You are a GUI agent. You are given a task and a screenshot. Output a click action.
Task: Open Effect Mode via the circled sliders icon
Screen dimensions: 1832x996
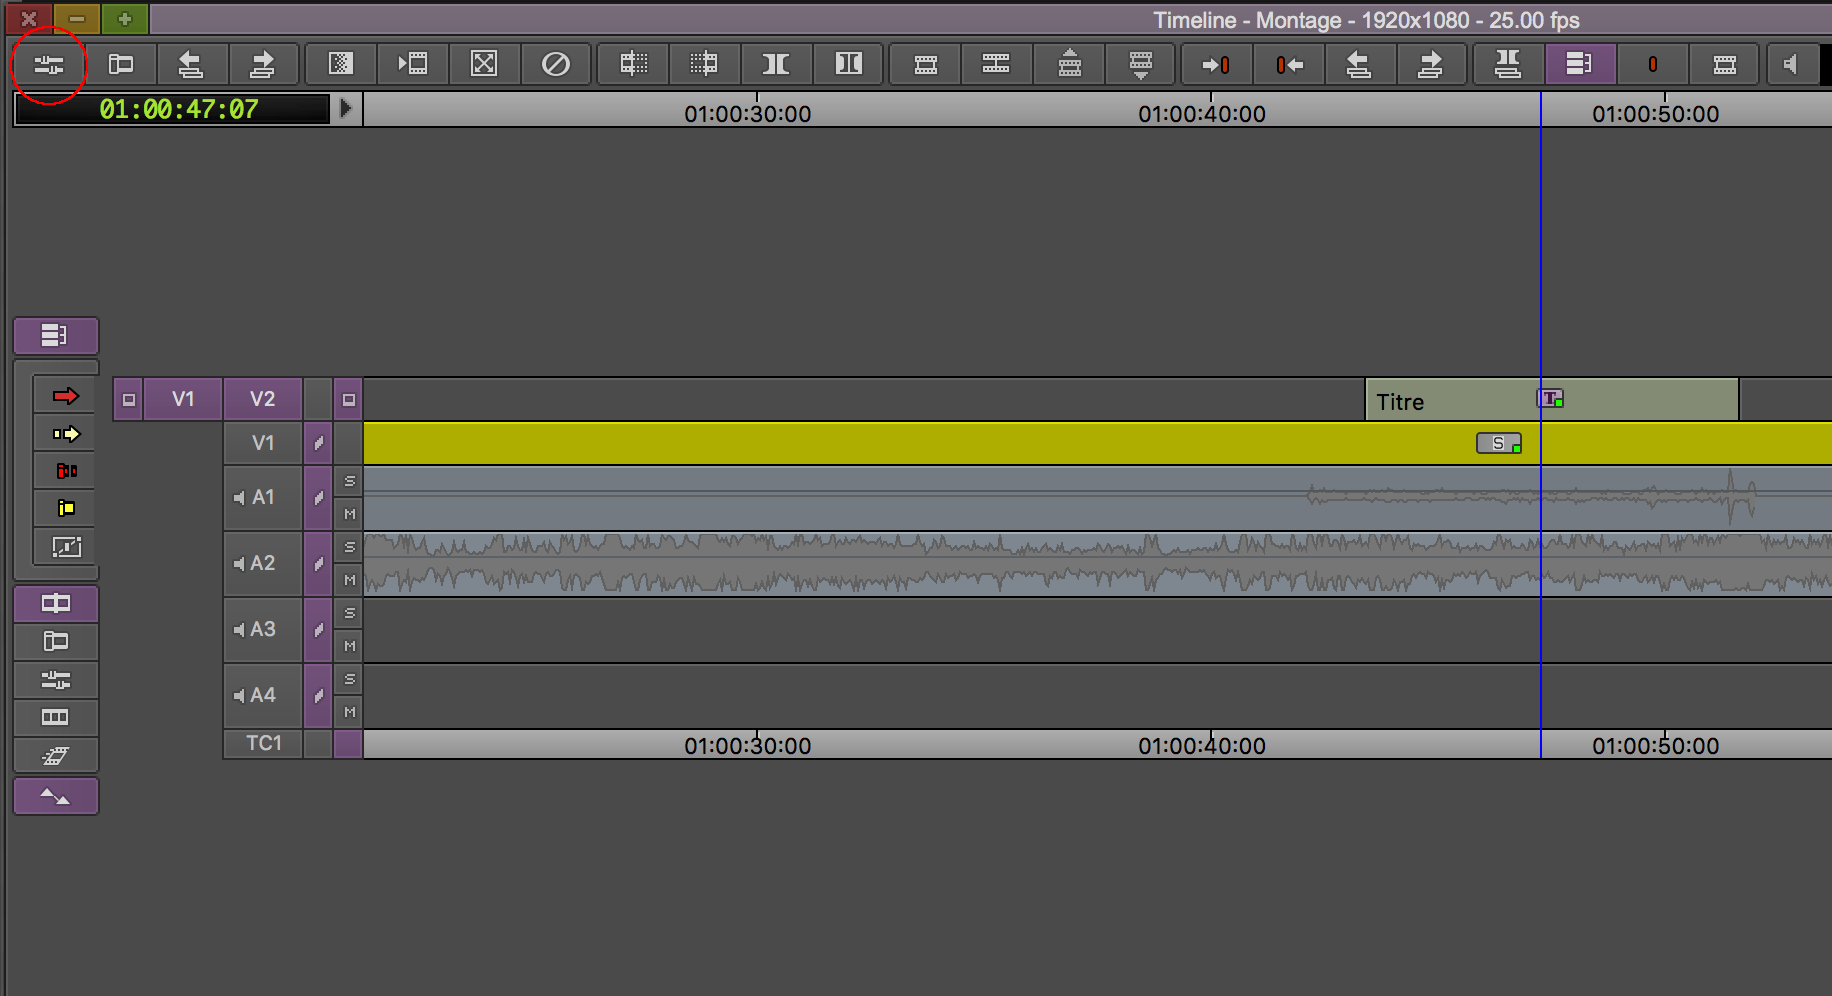coord(48,65)
